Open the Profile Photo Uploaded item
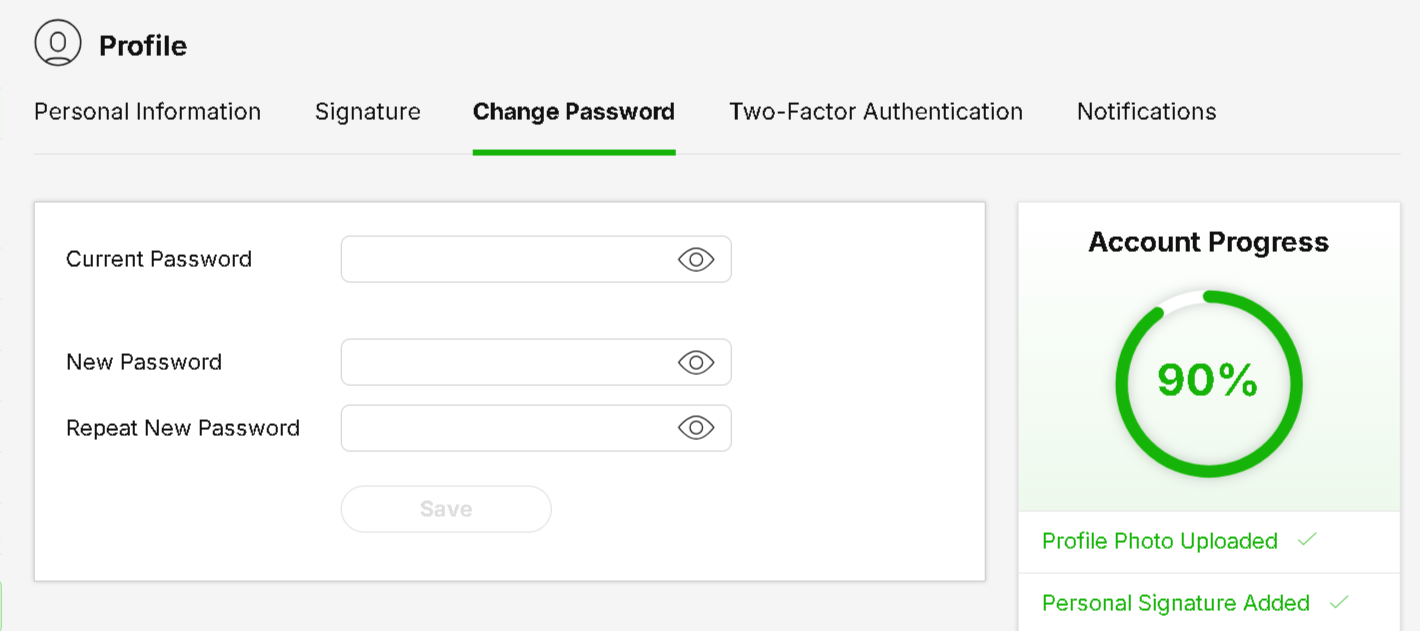The height and width of the screenshot is (631, 1420). click(x=1160, y=541)
